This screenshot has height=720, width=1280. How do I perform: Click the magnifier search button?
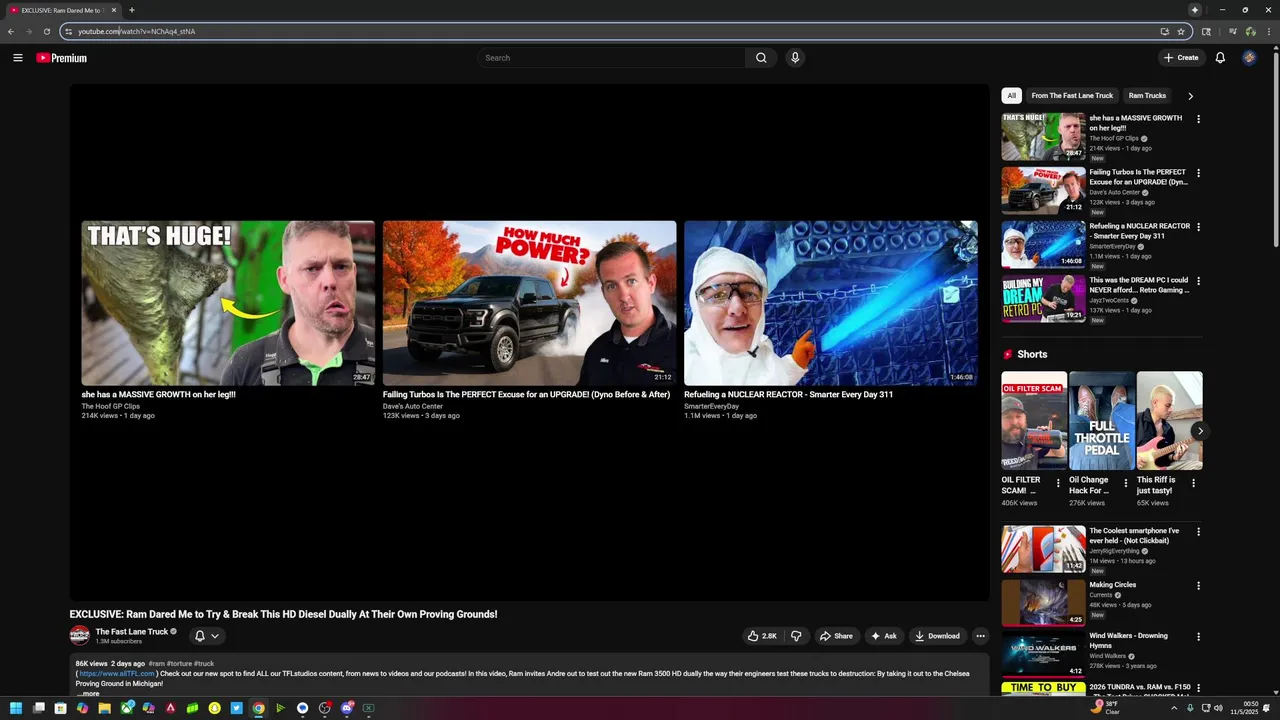761,58
